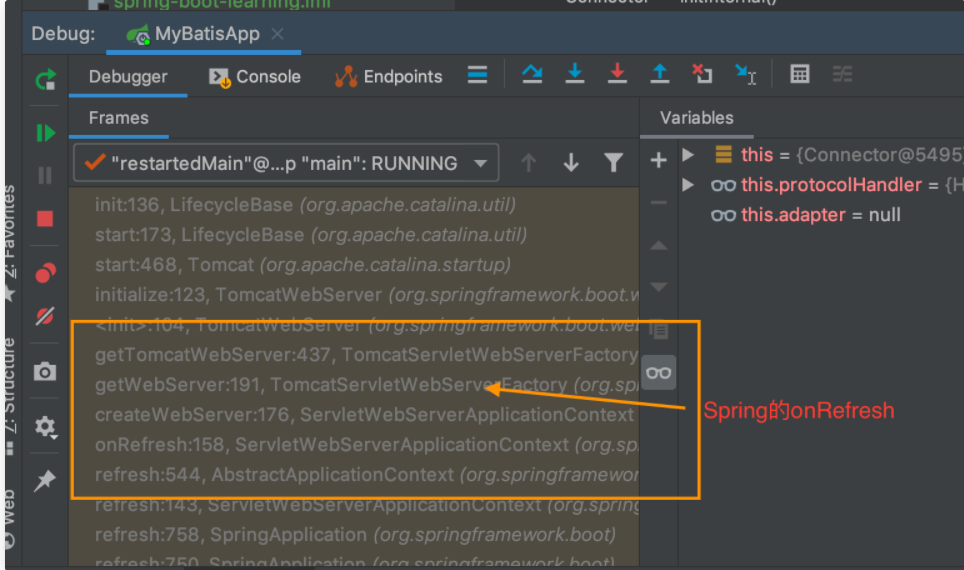Viewport: 964px width, 570px height.
Task: Select frame refresh:544, AbstractApplicationContext
Action: click(x=354, y=475)
